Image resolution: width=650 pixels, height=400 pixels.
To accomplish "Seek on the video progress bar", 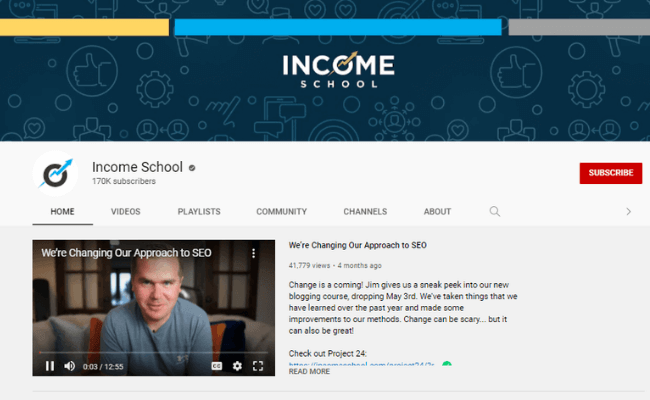I will (x=154, y=352).
